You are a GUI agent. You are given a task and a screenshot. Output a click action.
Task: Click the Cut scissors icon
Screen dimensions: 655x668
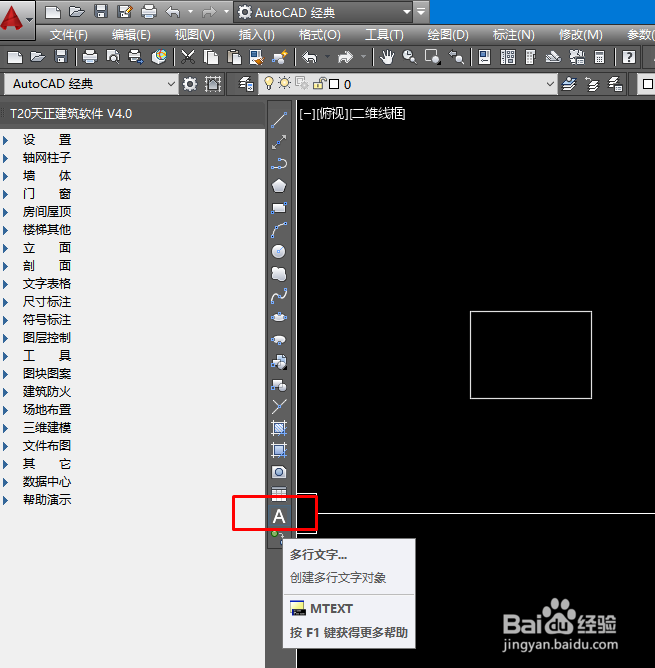[188, 57]
